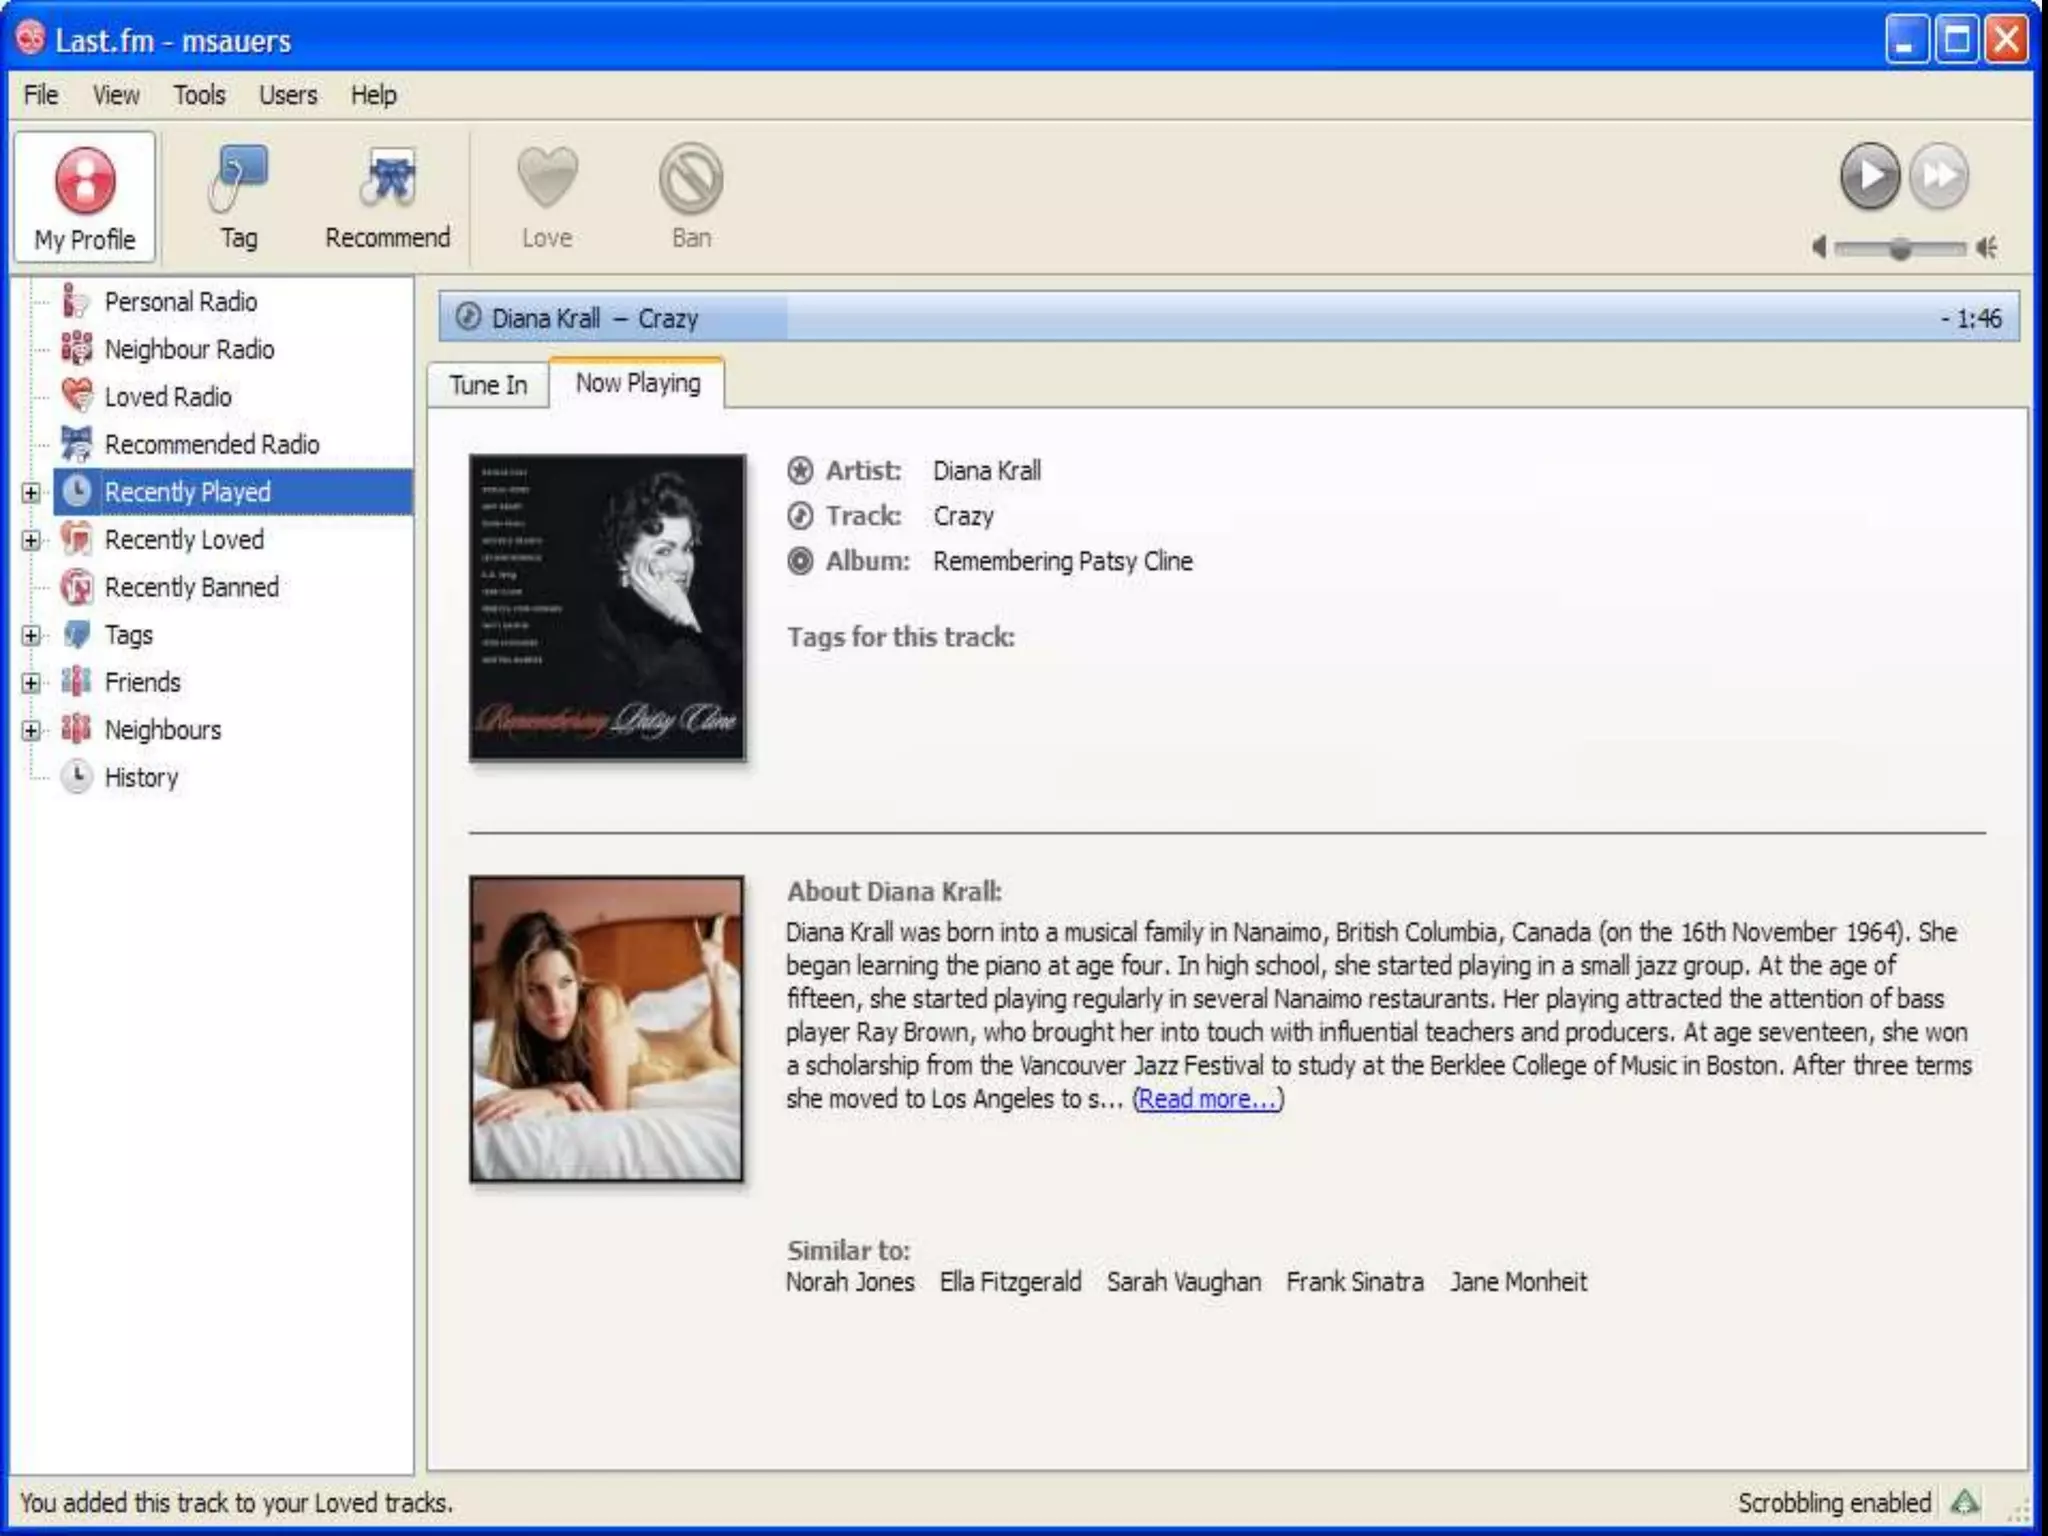Open the Tools menu
2048x1536 pixels.
point(199,95)
